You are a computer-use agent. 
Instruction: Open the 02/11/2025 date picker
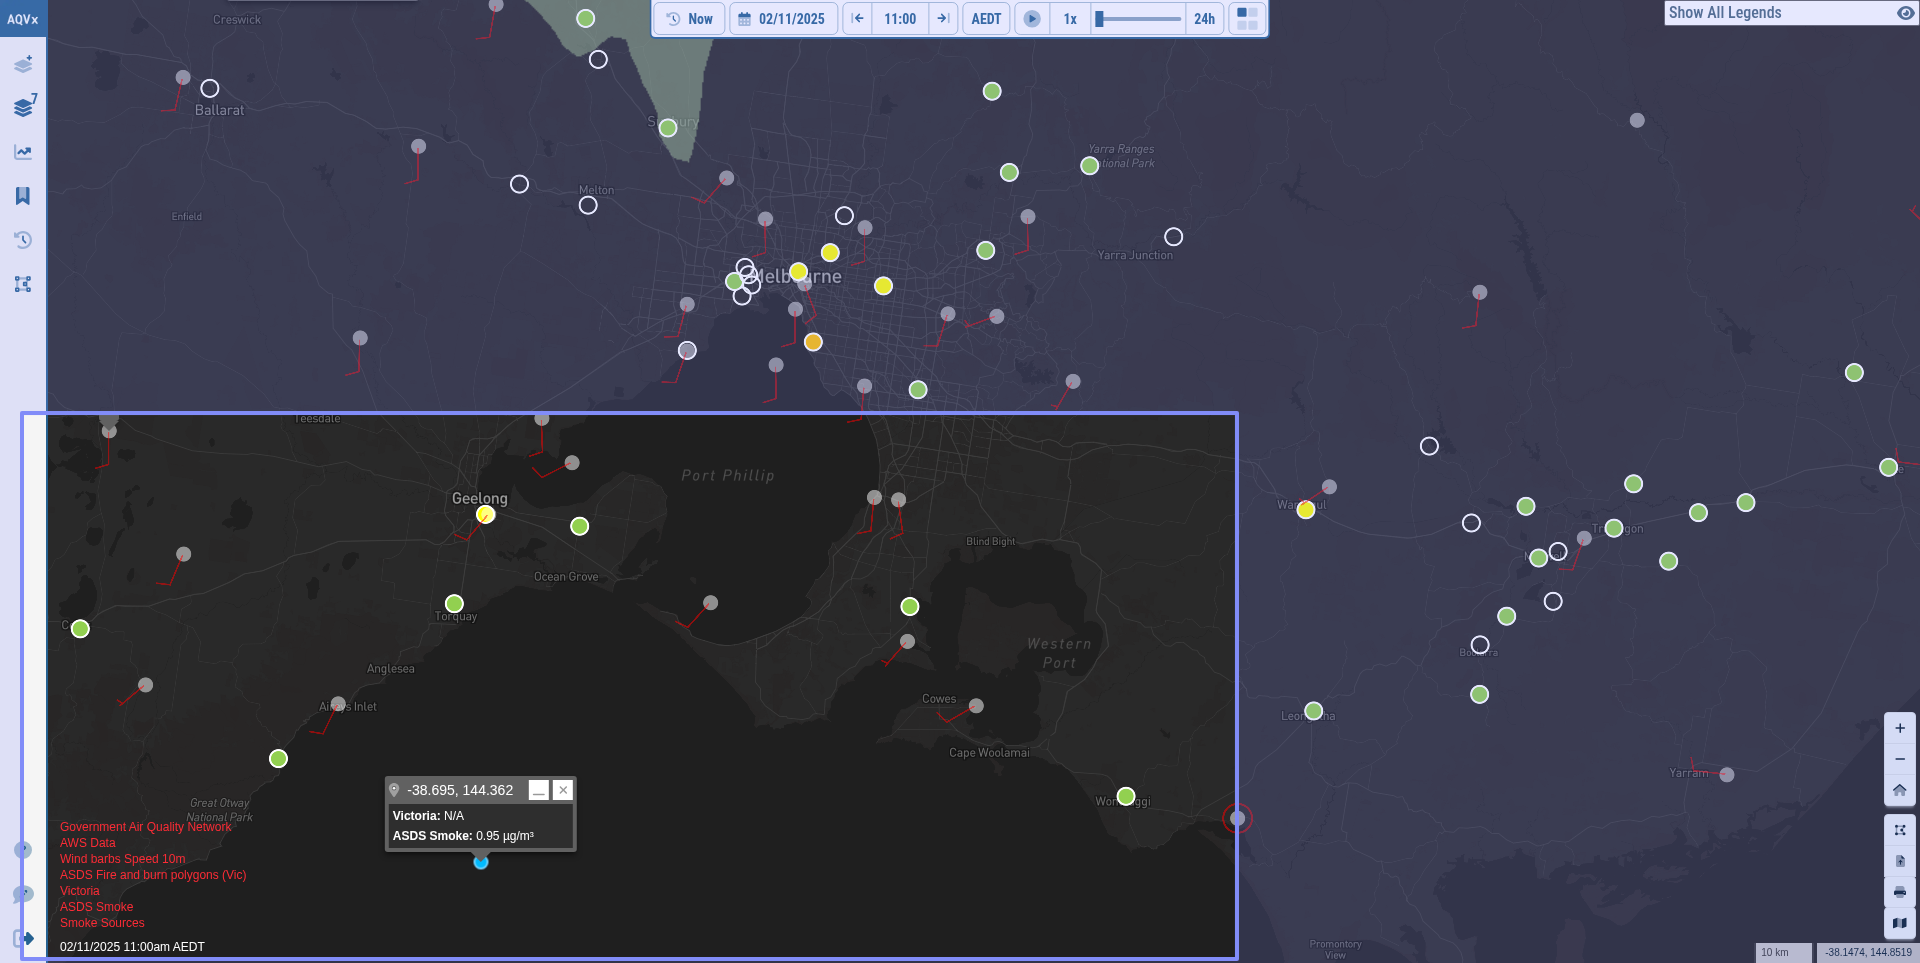tap(782, 19)
